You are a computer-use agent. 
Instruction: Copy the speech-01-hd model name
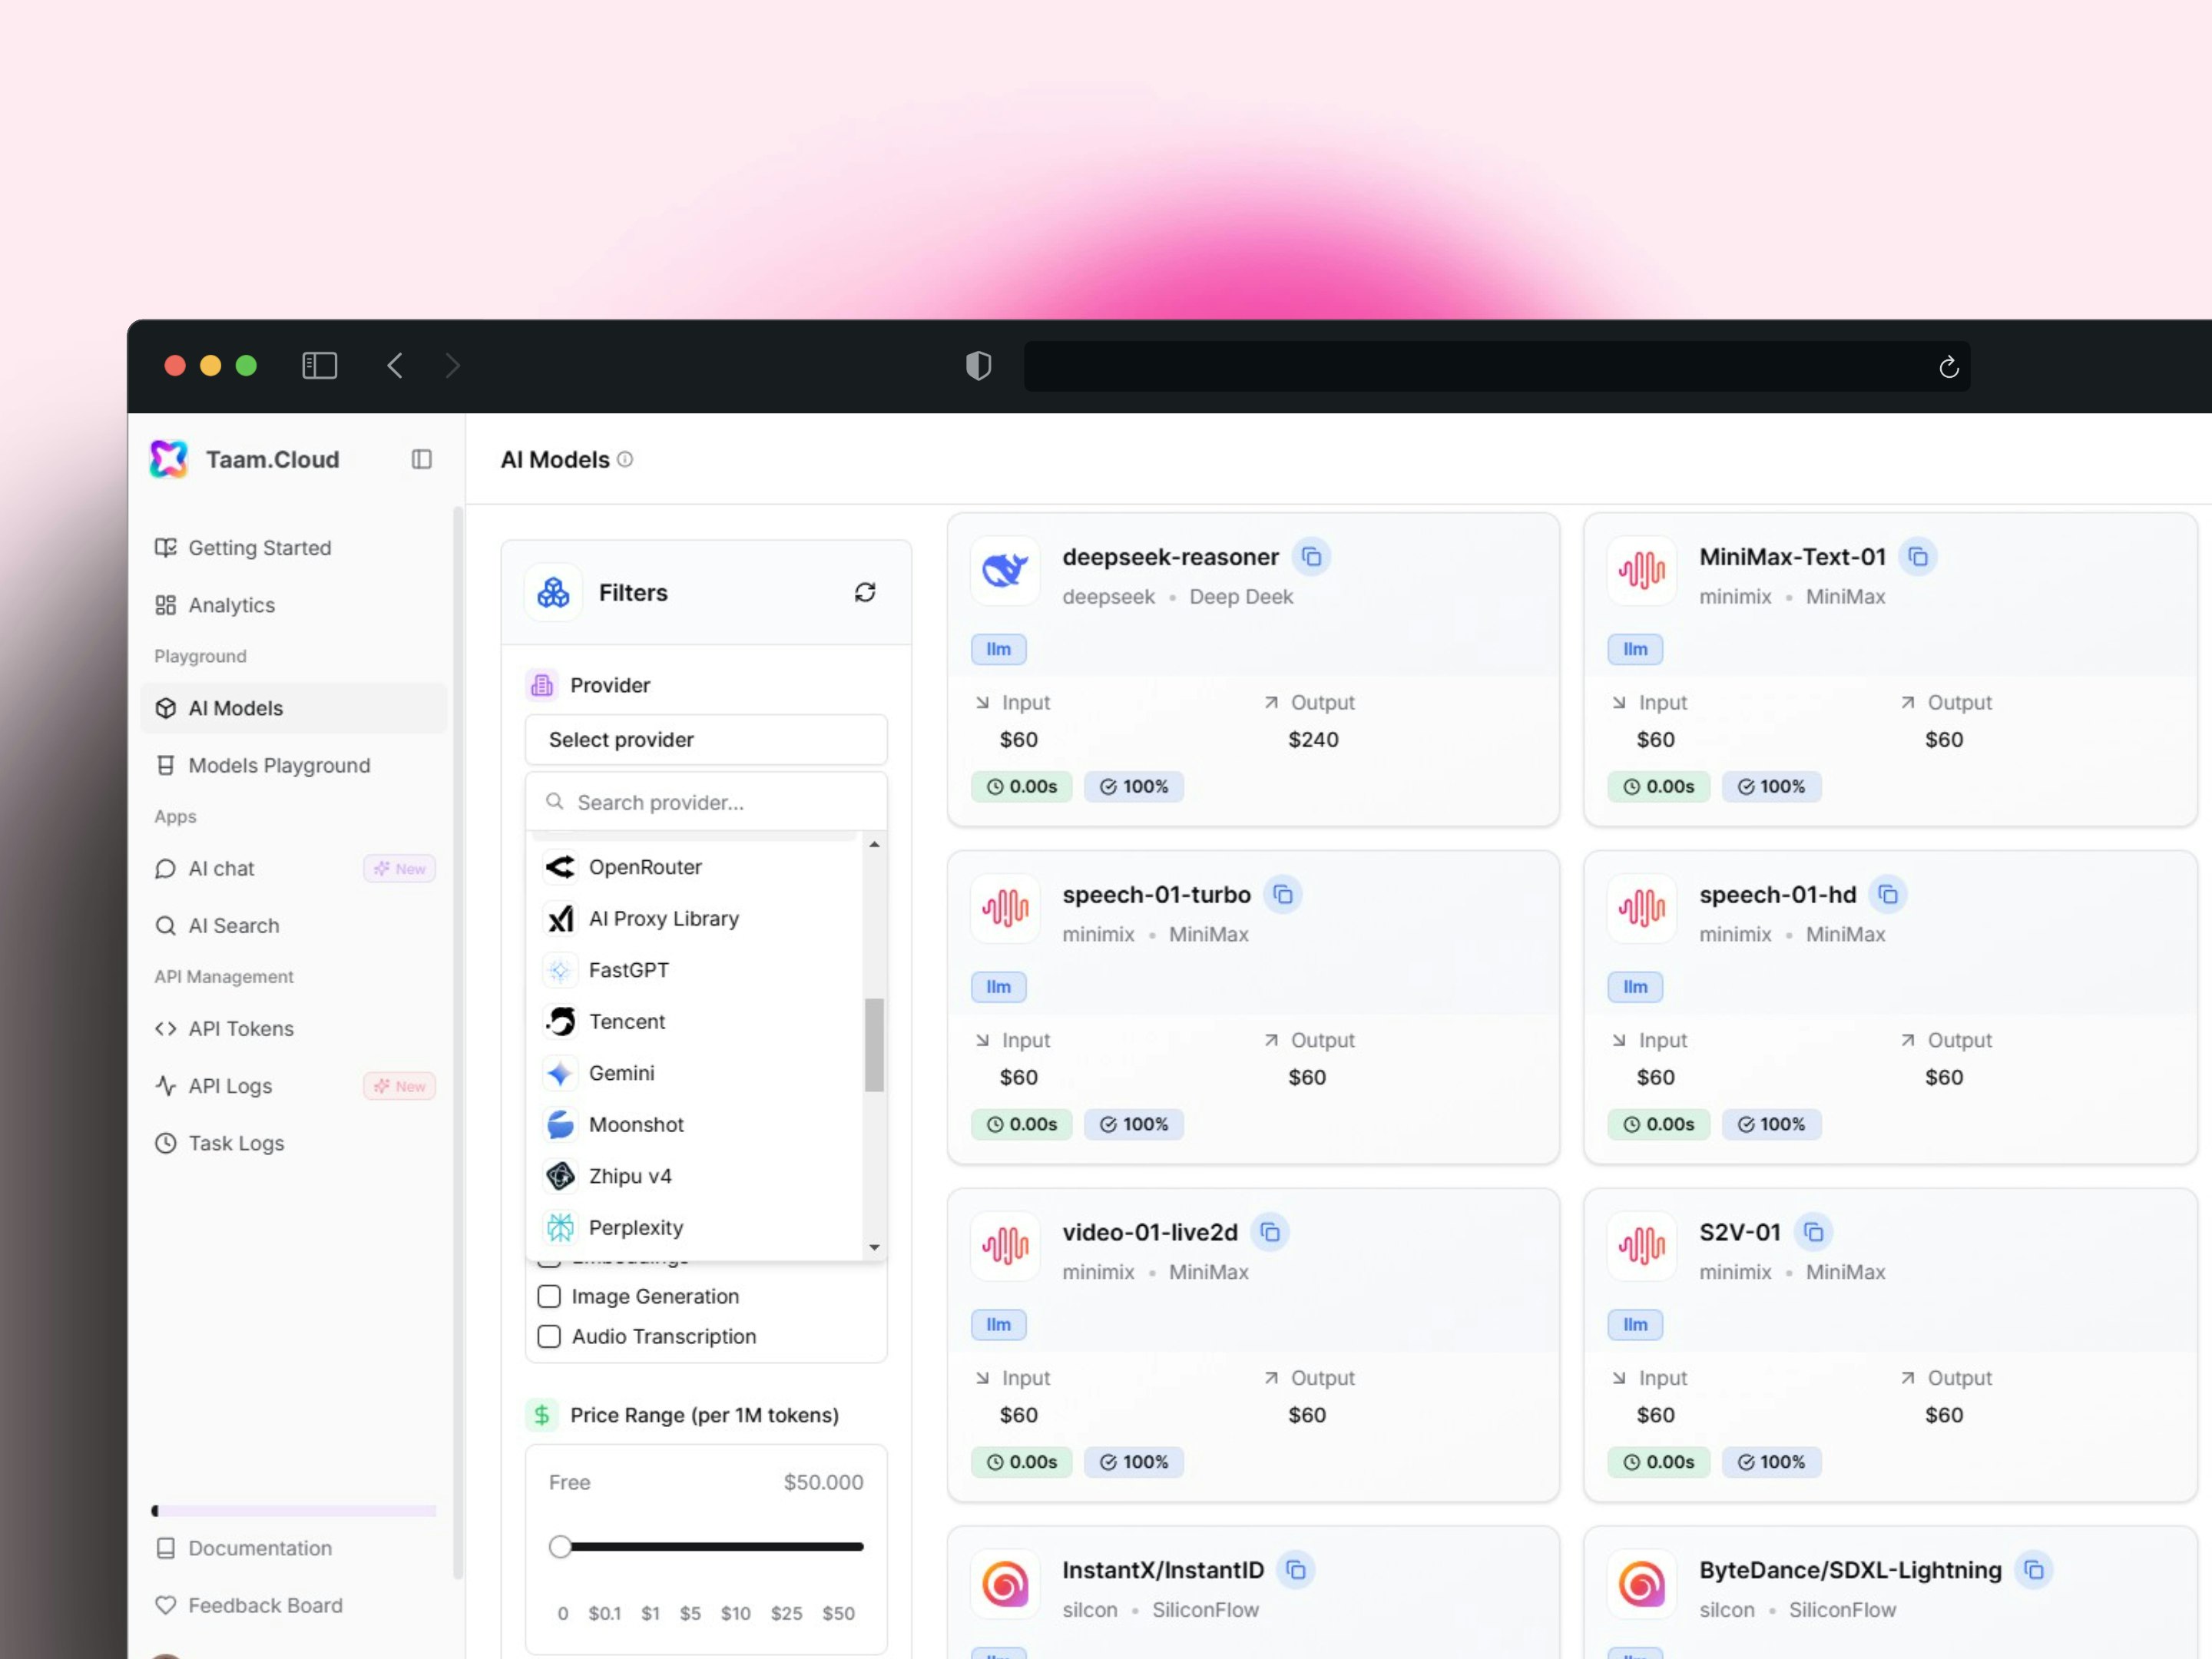pyautogui.click(x=1888, y=895)
